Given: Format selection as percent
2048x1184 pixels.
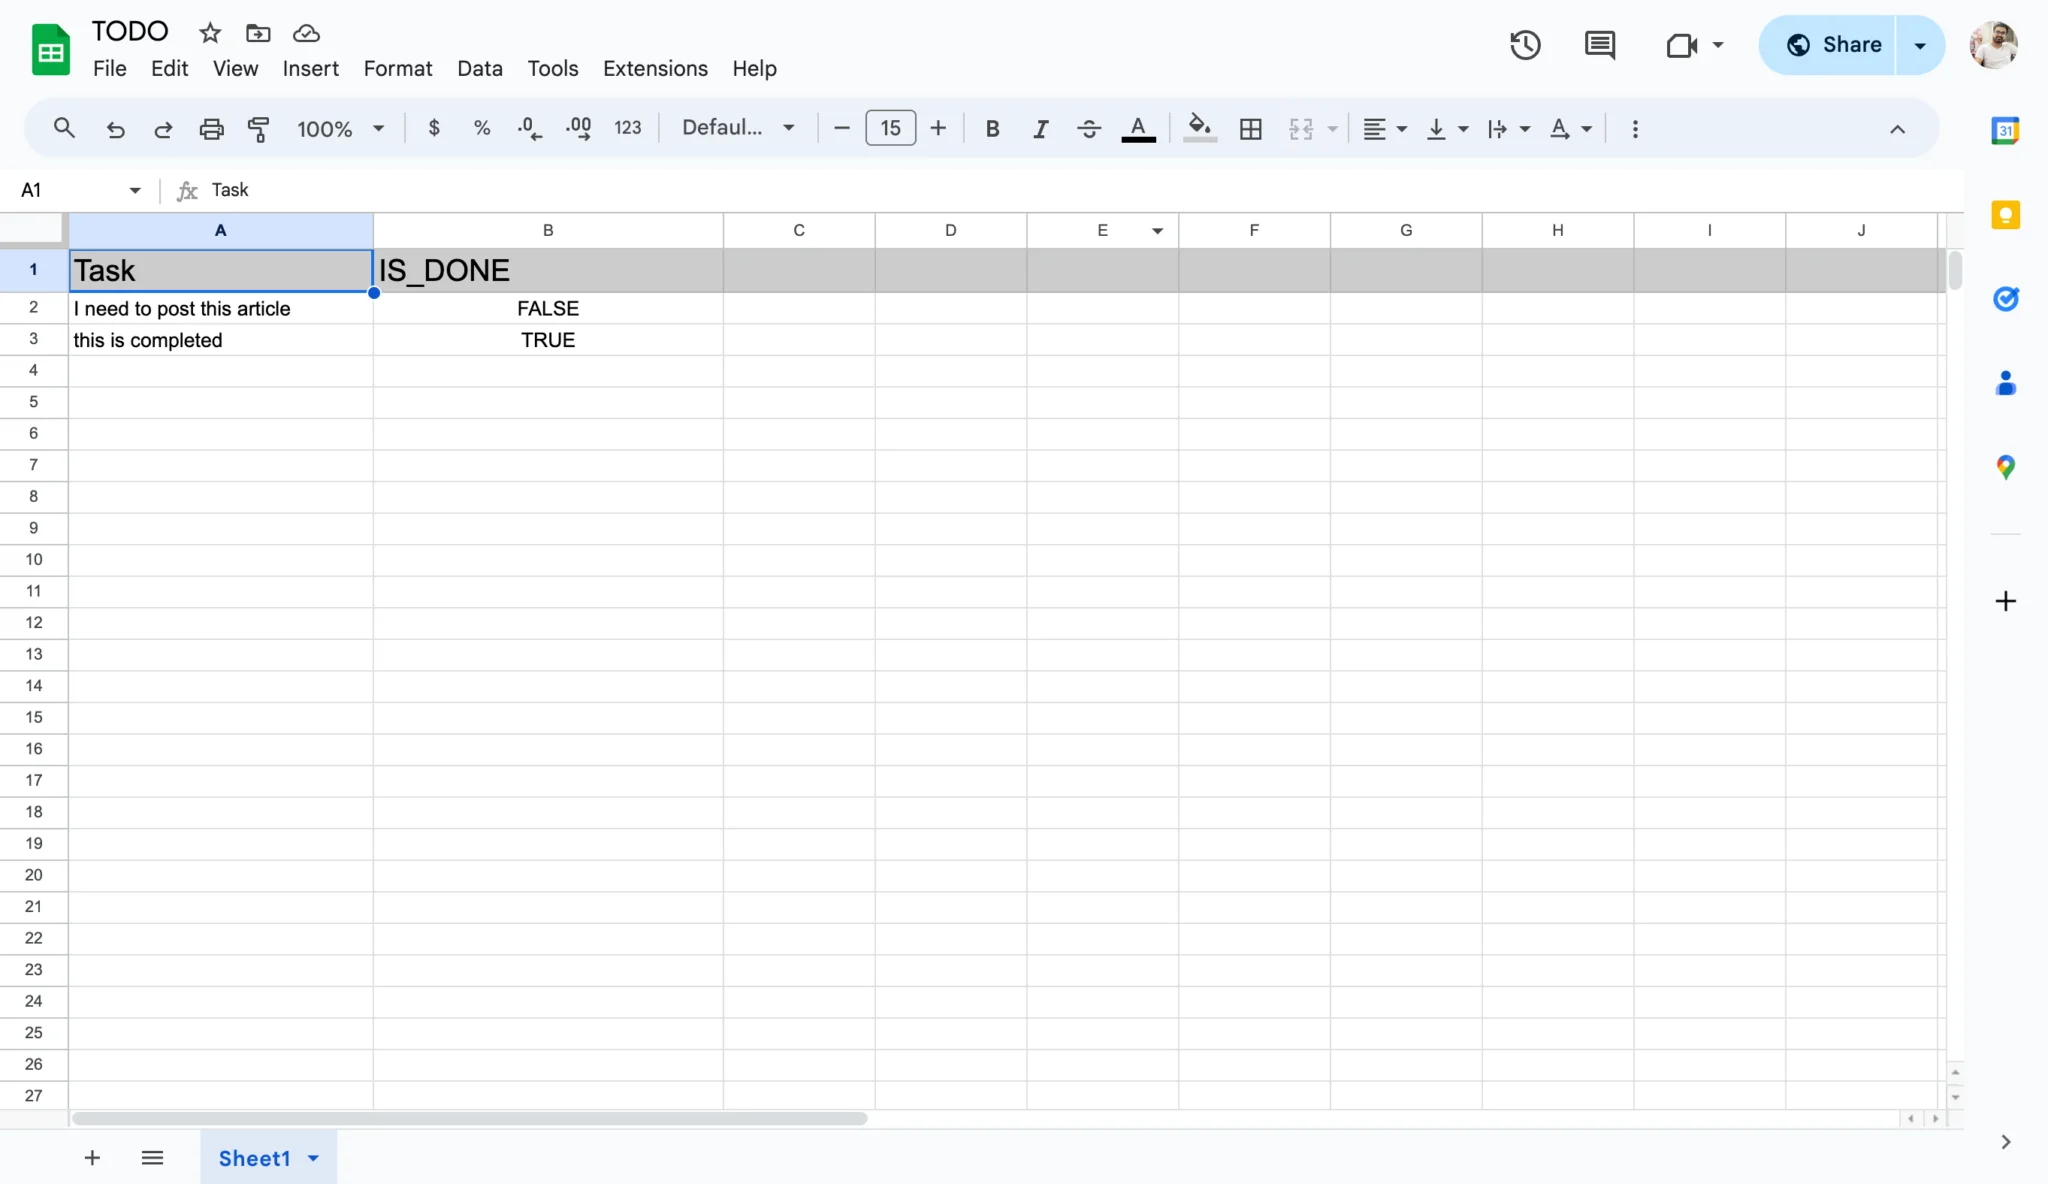Looking at the screenshot, I should click(482, 128).
